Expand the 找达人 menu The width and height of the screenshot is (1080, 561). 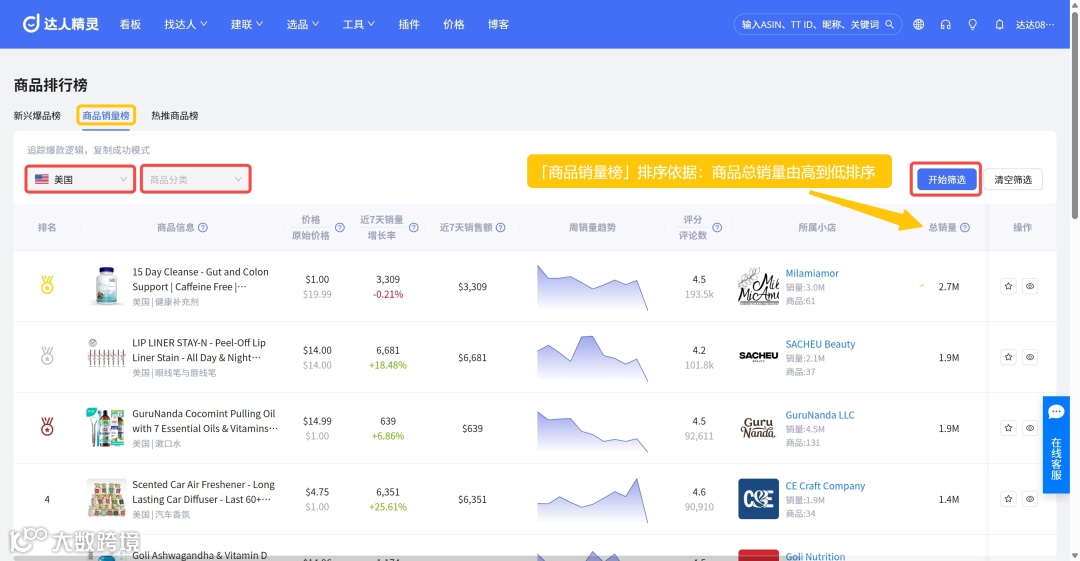point(185,24)
